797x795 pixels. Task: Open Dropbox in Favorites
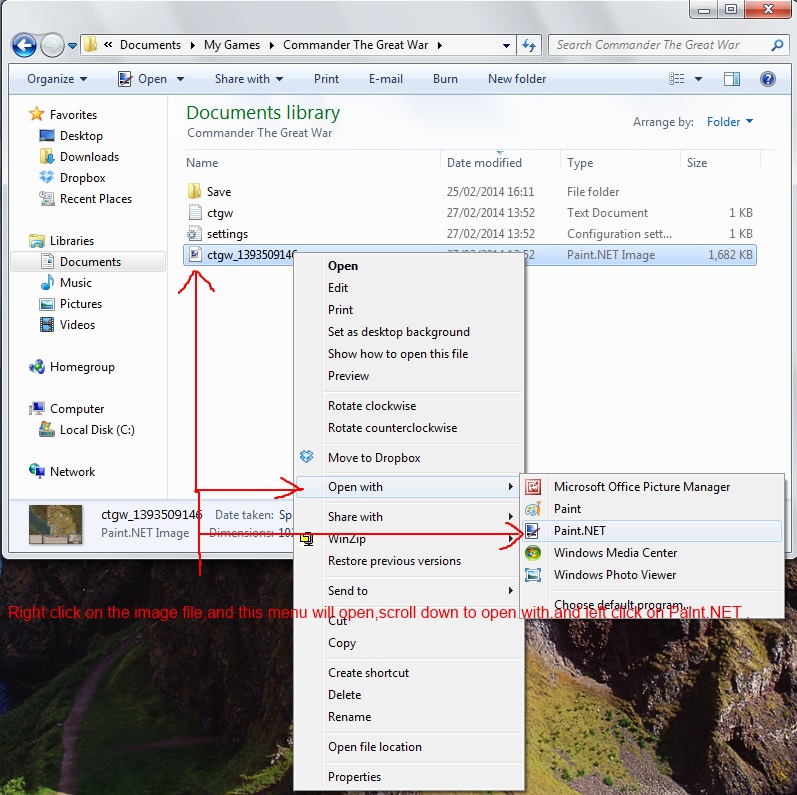pos(82,178)
